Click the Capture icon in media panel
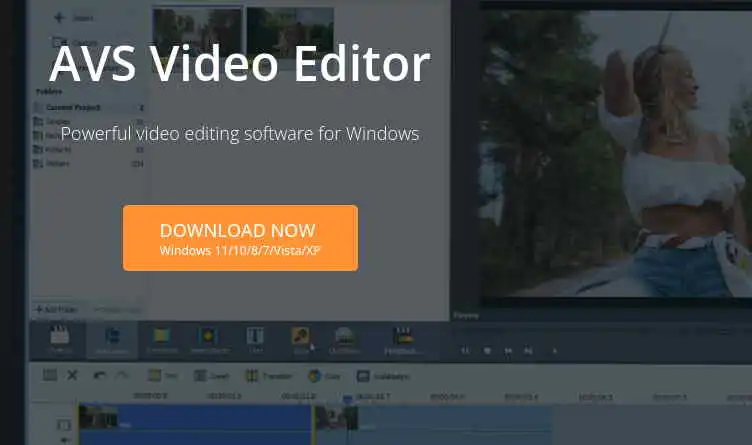 [59, 42]
